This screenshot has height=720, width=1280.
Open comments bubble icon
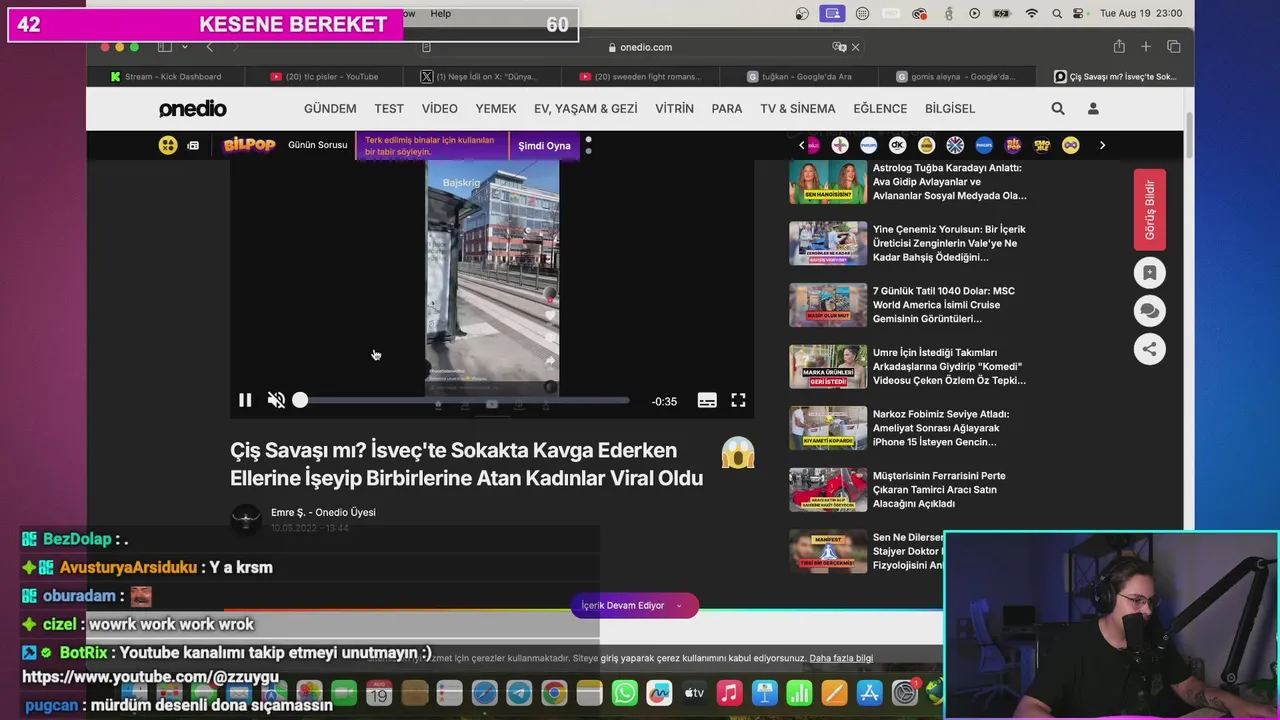(1149, 311)
